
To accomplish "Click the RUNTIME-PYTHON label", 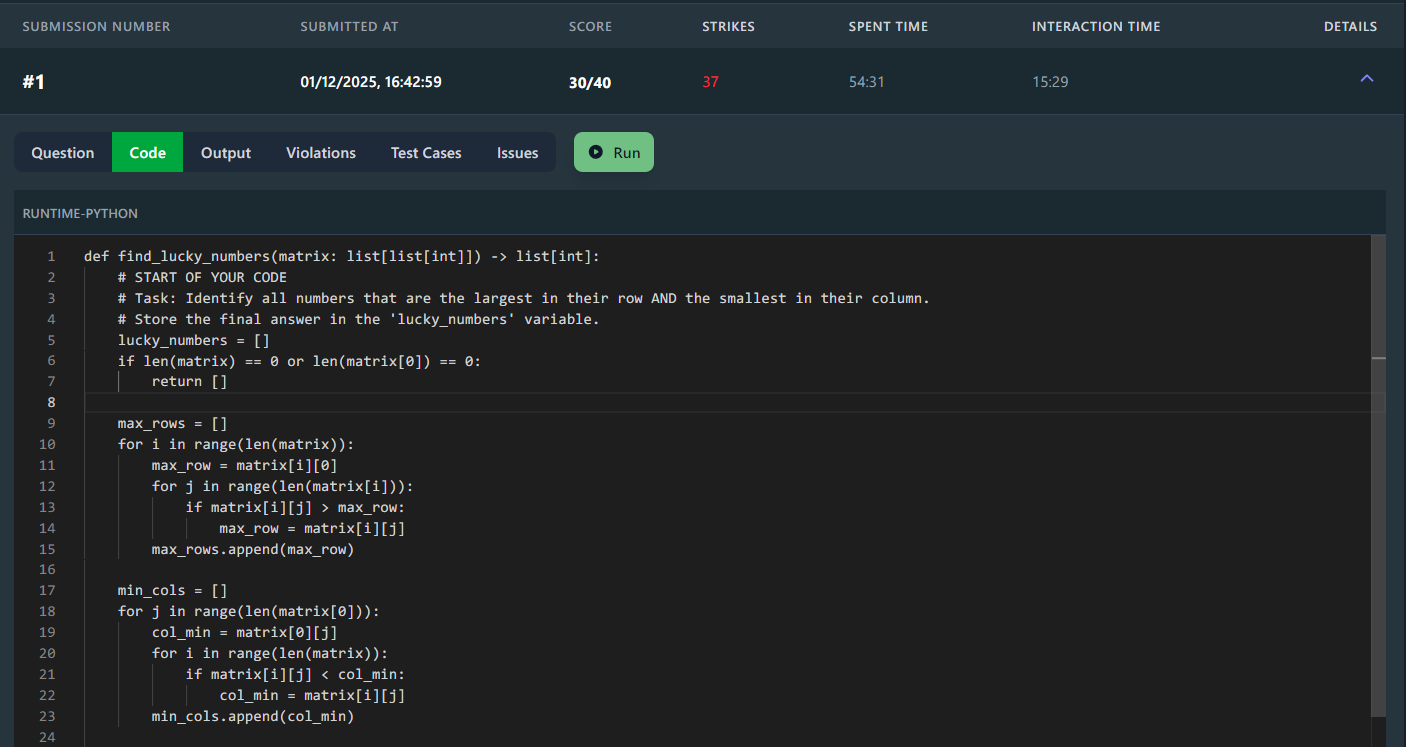I will coord(80,213).
